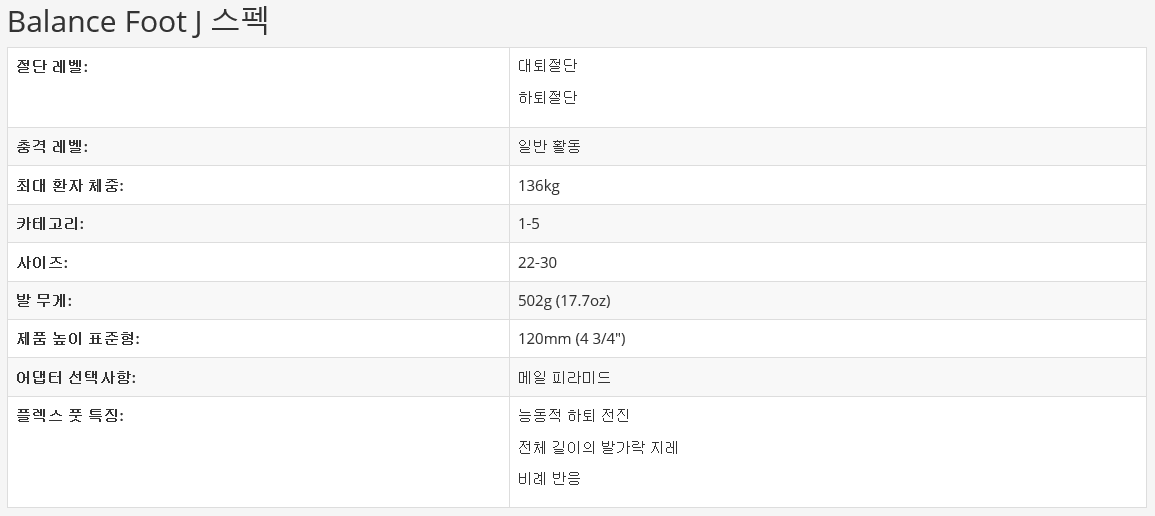The height and width of the screenshot is (516, 1155).
Task: Select the "하퇴절단" value text
Action: [547, 98]
